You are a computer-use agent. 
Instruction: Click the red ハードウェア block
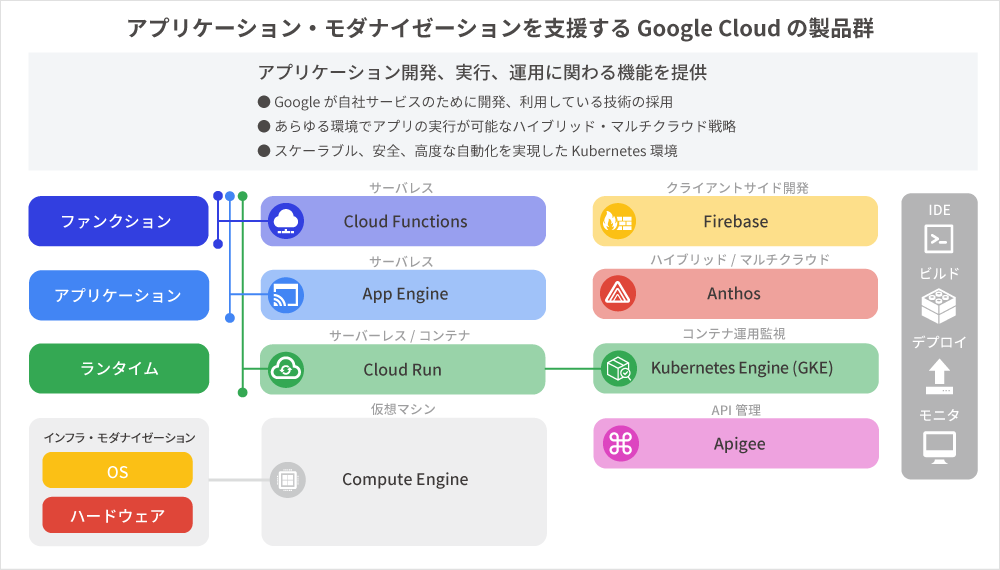[117, 516]
